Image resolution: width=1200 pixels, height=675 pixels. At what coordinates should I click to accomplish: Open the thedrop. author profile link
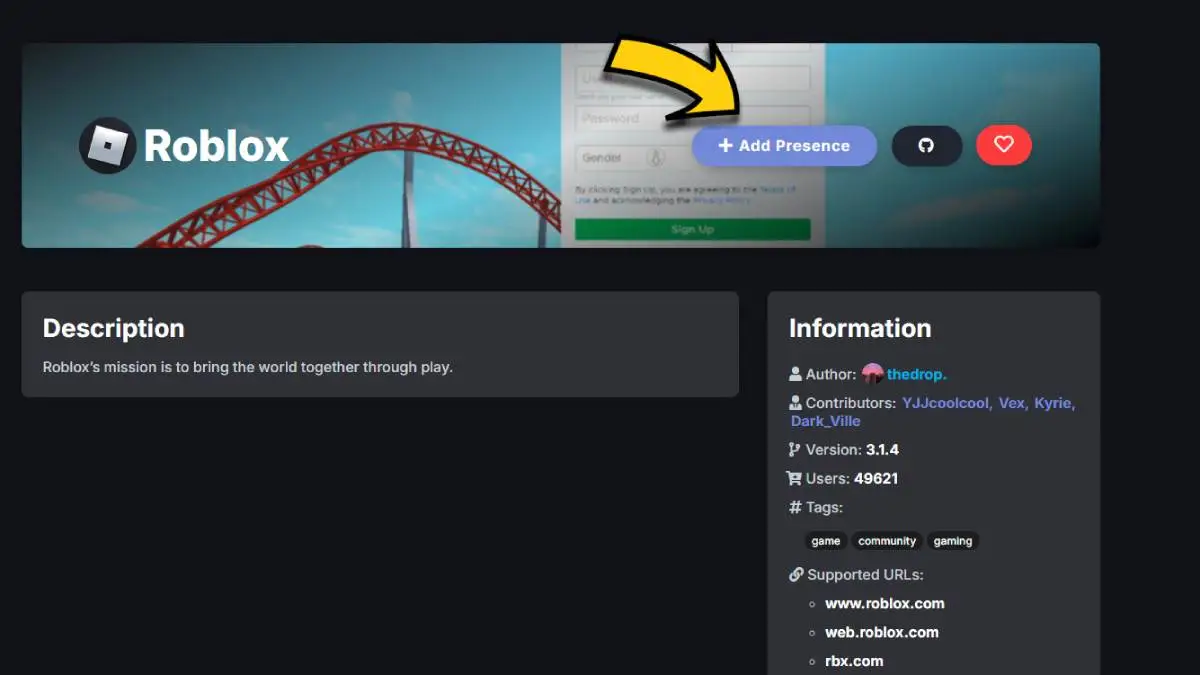pyautogui.click(x=916, y=374)
